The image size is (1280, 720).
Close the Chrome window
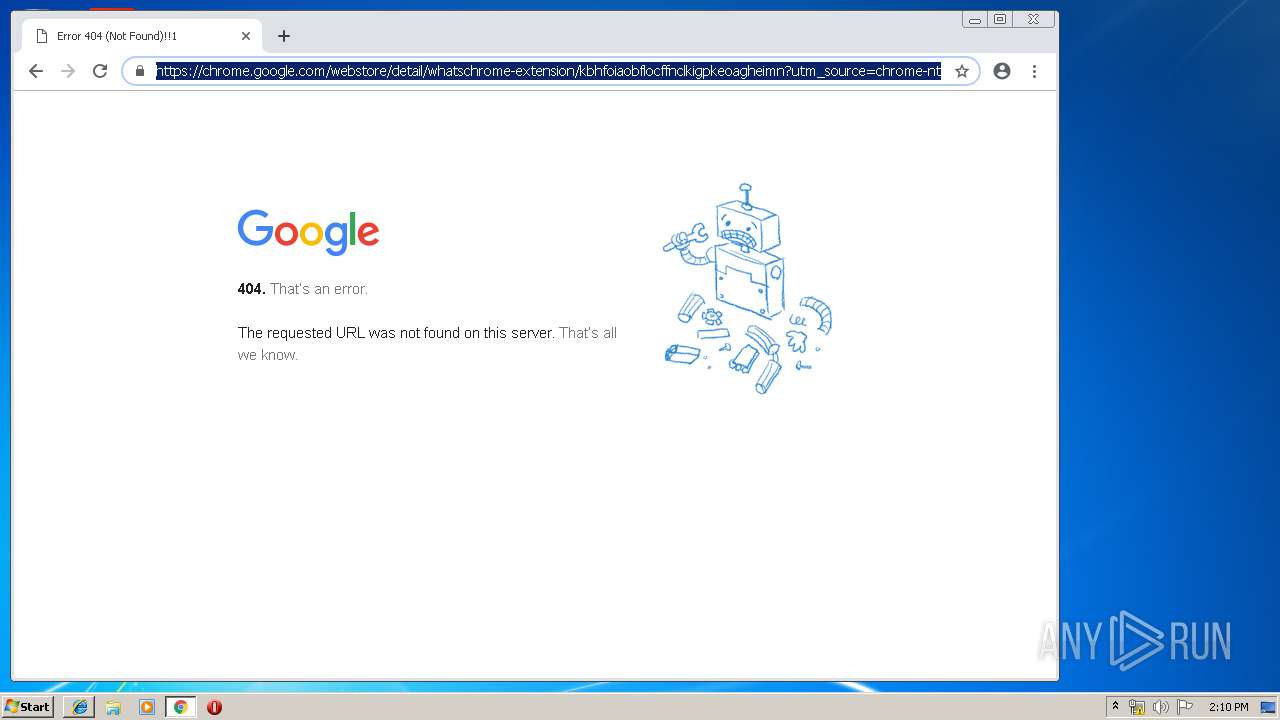coord(1034,19)
